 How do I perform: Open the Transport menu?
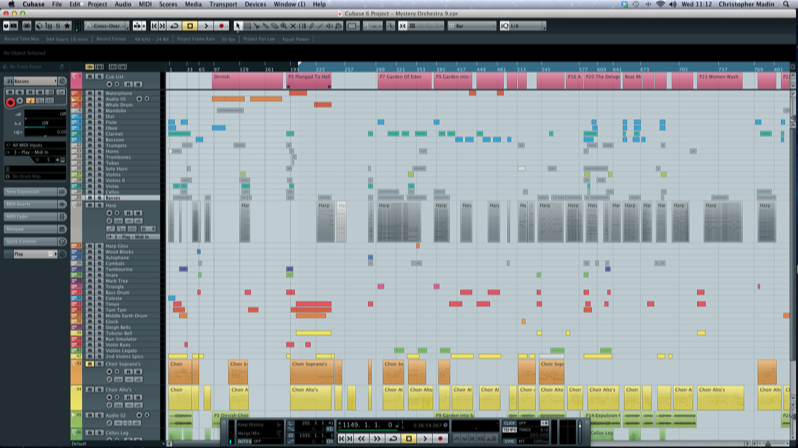coord(223,4)
